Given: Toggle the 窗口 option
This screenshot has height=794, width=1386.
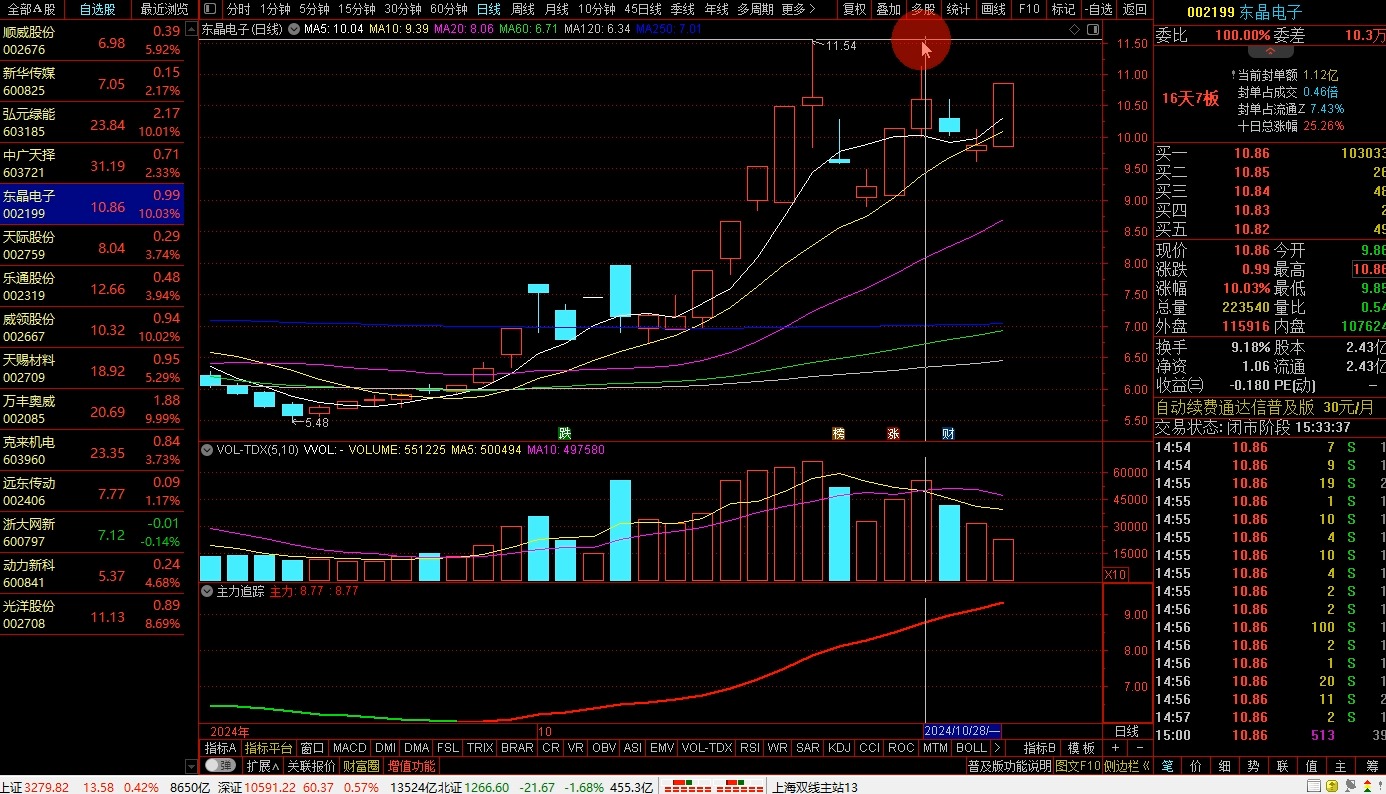Looking at the screenshot, I should pos(312,748).
